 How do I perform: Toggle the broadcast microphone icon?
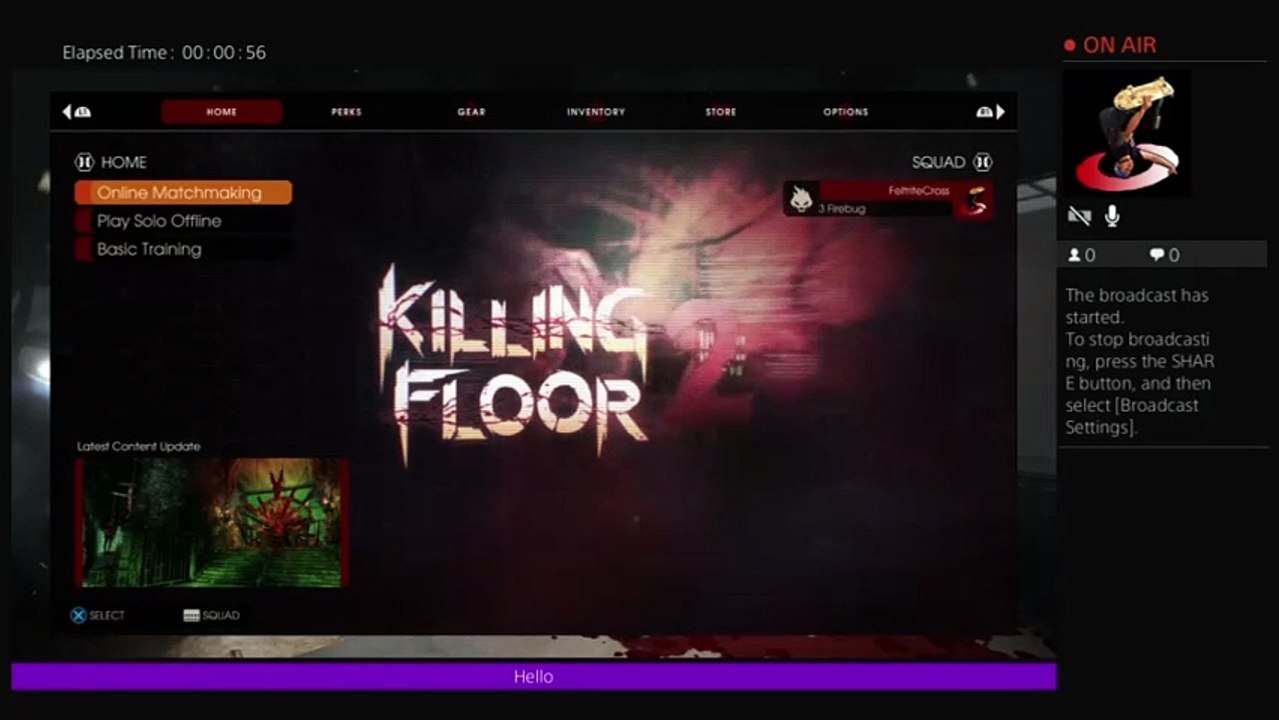point(1112,216)
